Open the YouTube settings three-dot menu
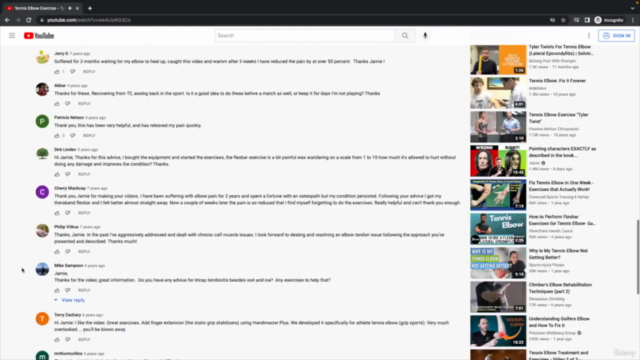 589,36
